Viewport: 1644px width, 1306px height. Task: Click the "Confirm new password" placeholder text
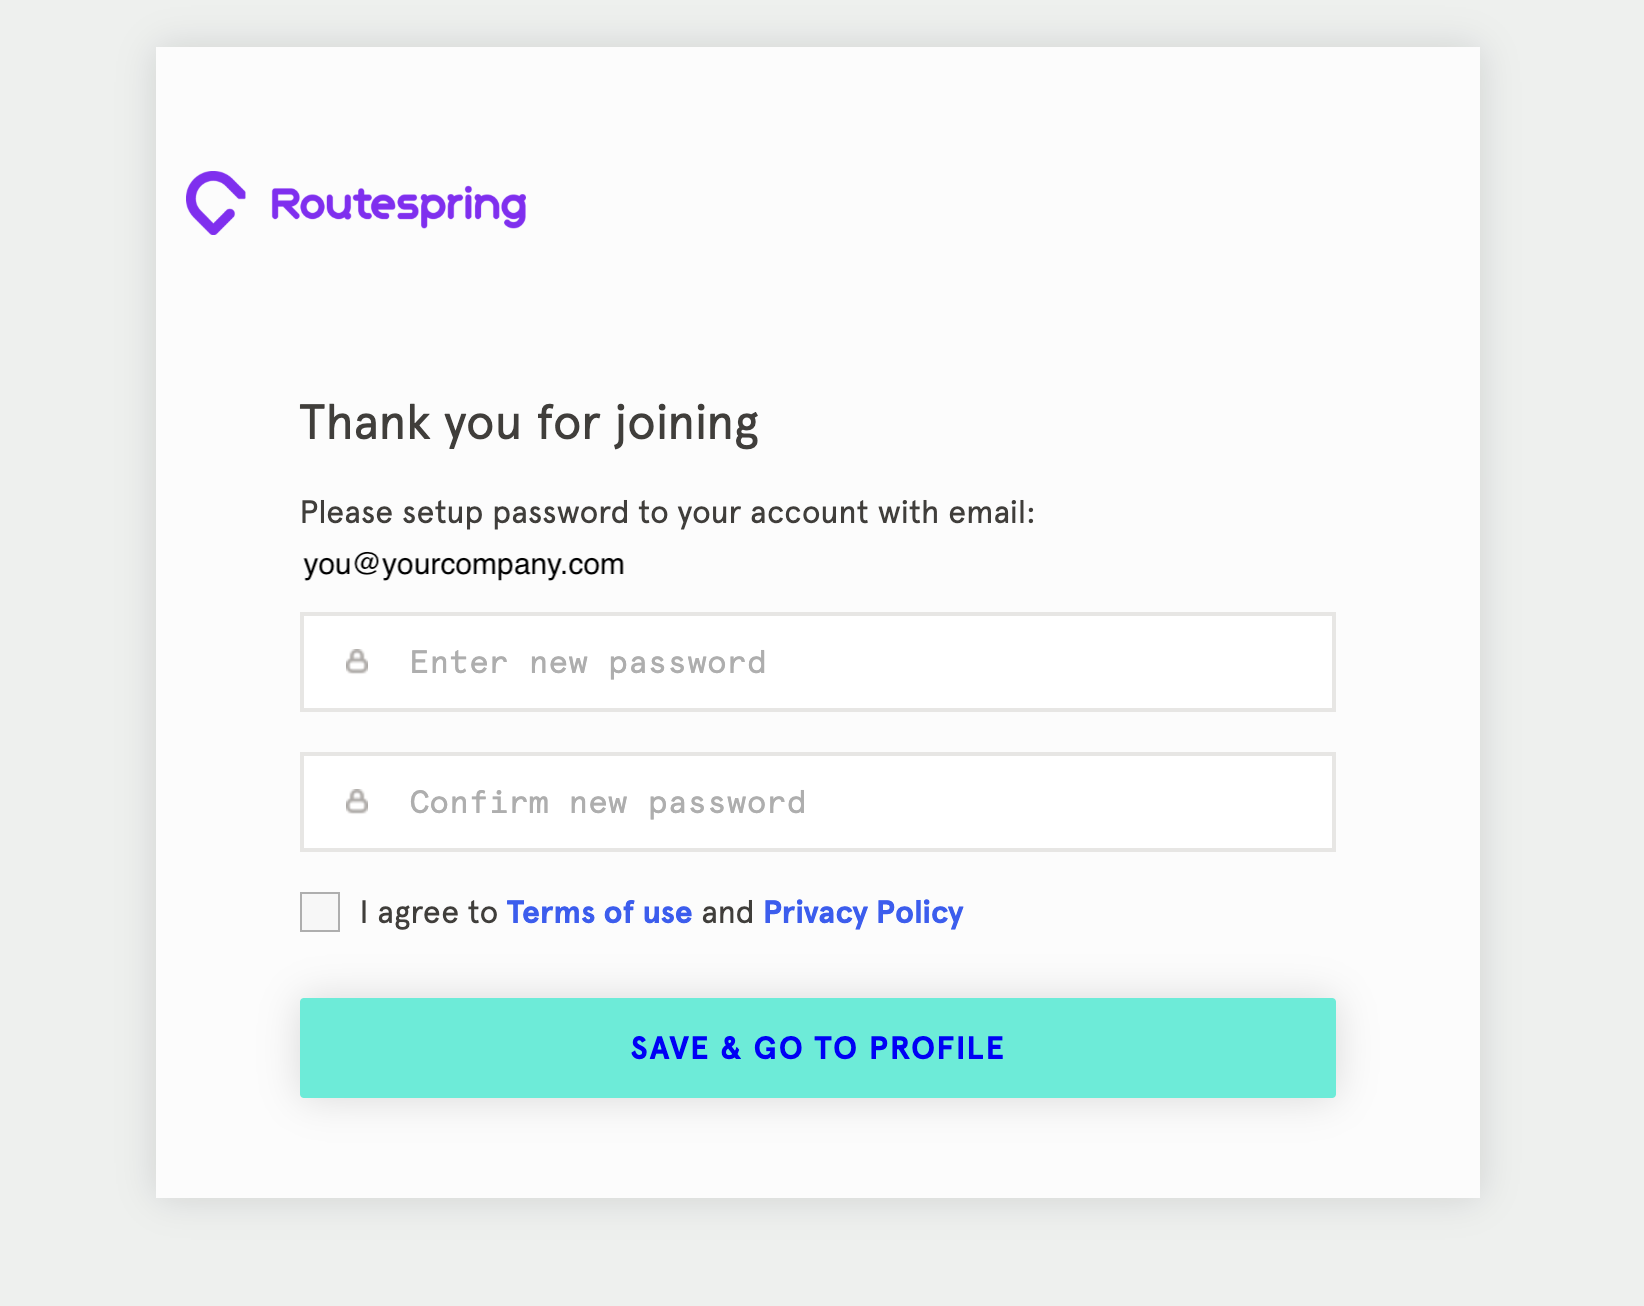click(607, 803)
